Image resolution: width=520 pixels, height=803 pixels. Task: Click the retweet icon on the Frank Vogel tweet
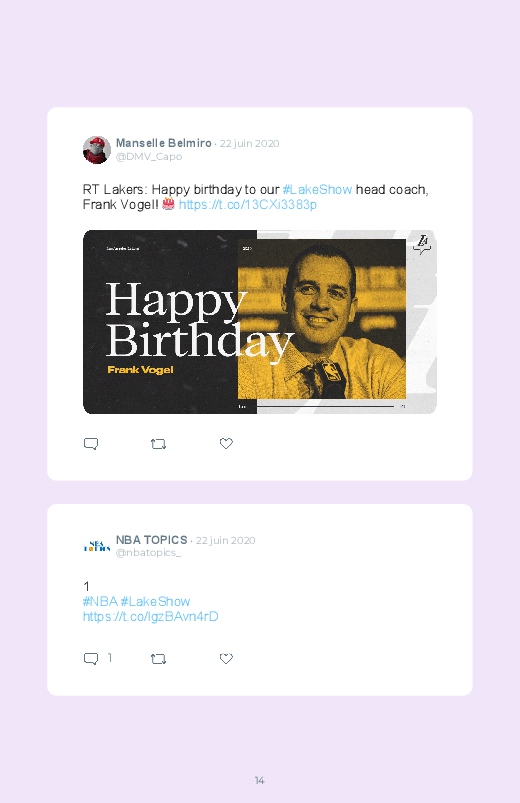[x=158, y=443]
